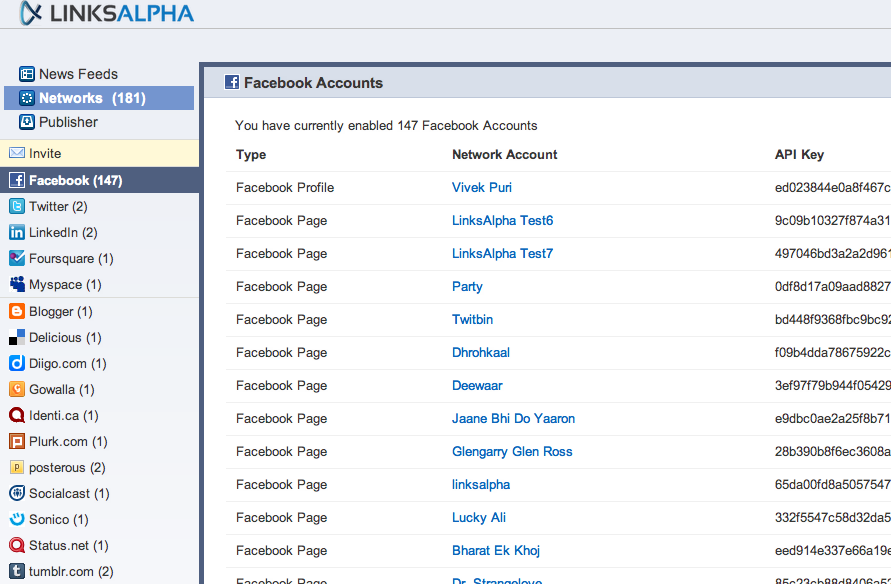Open posterous (2) network
Viewport: 891px width, 584px height.
pyautogui.click(x=67, y=468)
